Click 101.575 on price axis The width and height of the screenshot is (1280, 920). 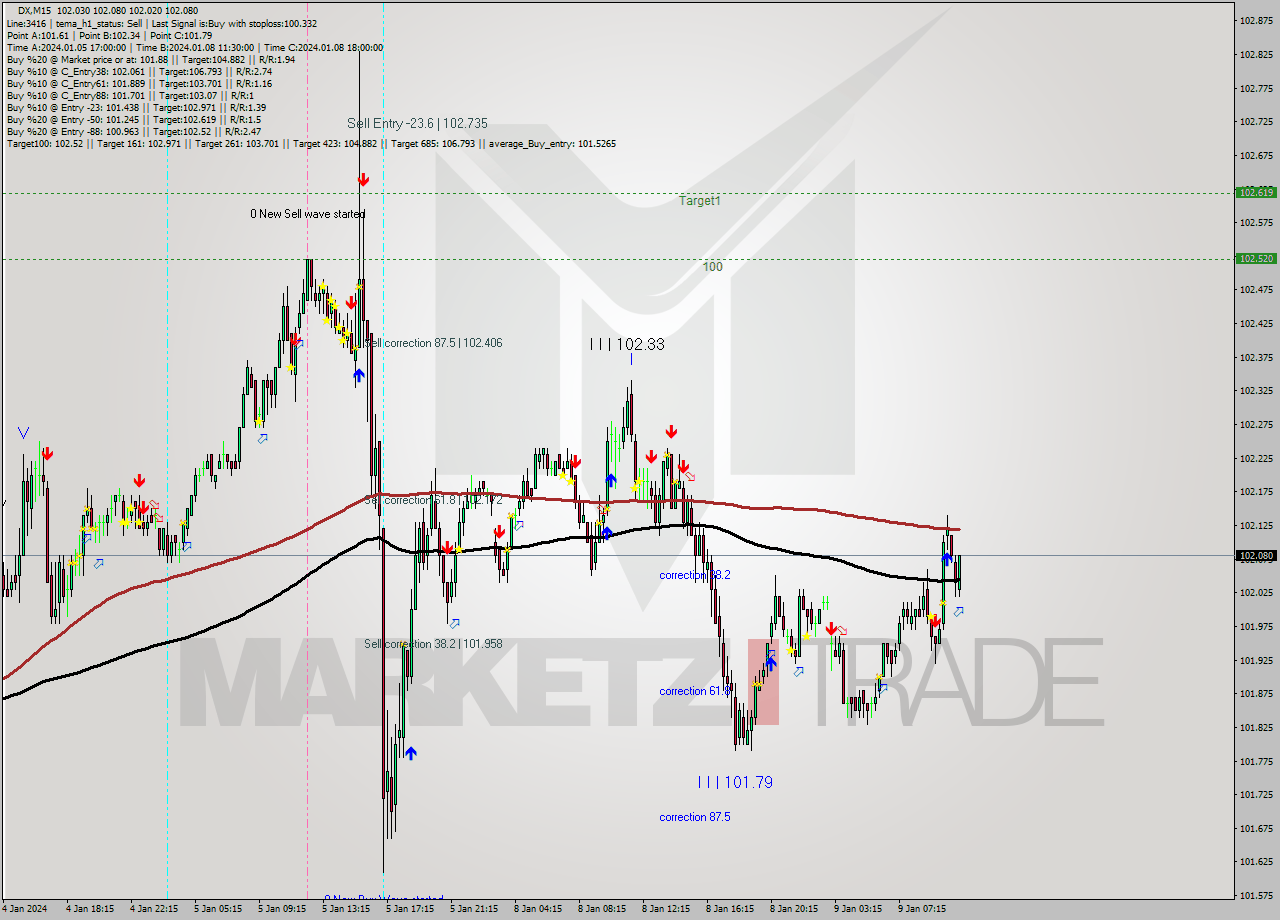point(1258,895)
